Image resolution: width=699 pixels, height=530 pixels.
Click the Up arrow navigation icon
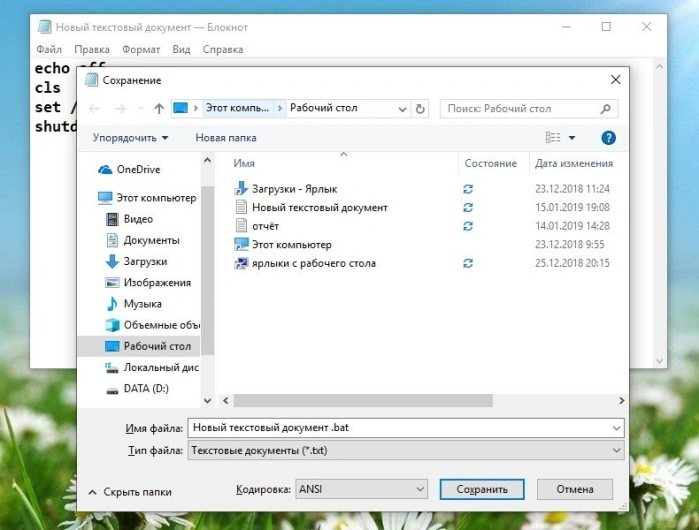[159, 108]
